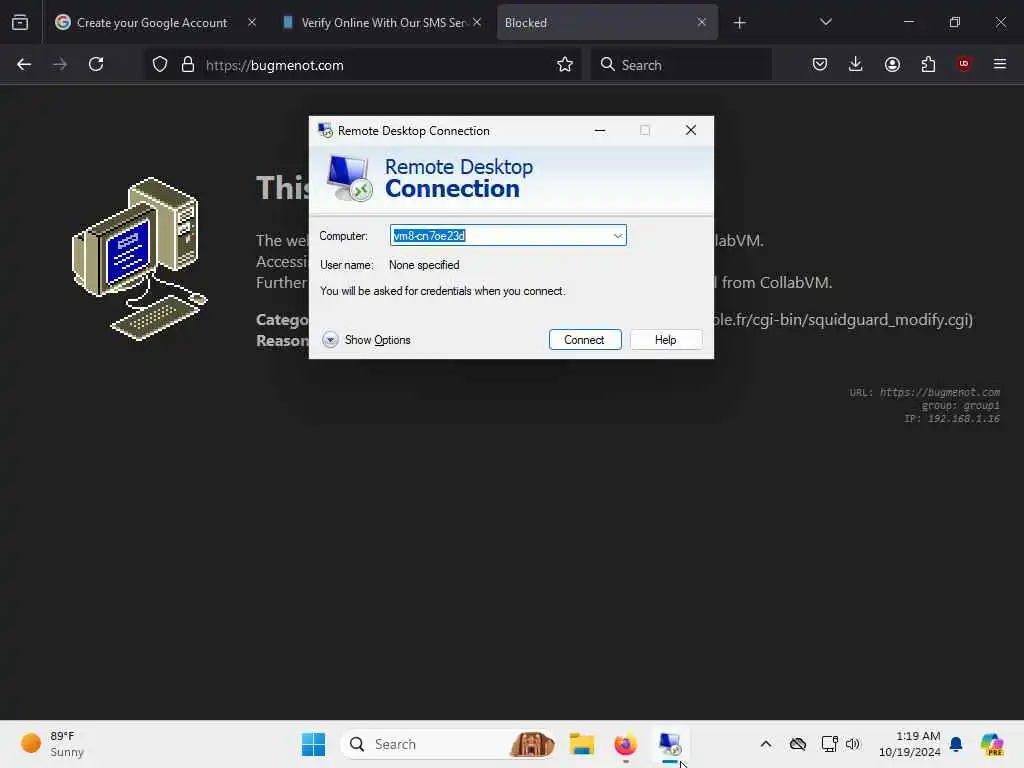Open the clock showing 1:19 AM
The image size is (1024, 768).
coord(909,744)
